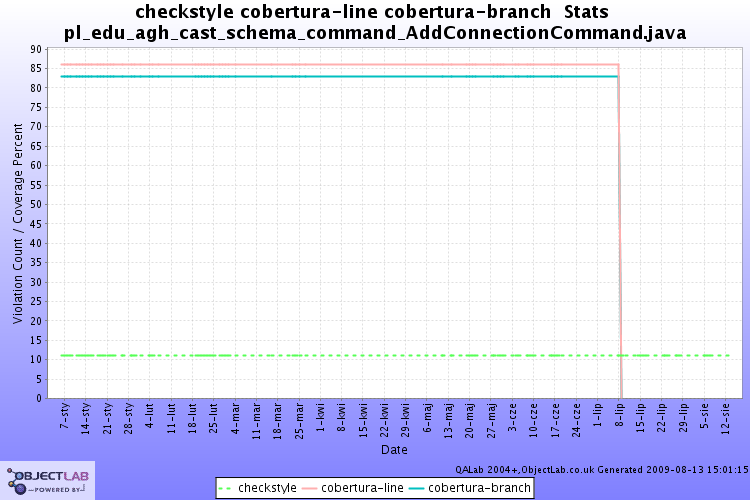Click the 1-lip date tick label
The width and height of the screenshot is (750, 500).
click(598, 415)
